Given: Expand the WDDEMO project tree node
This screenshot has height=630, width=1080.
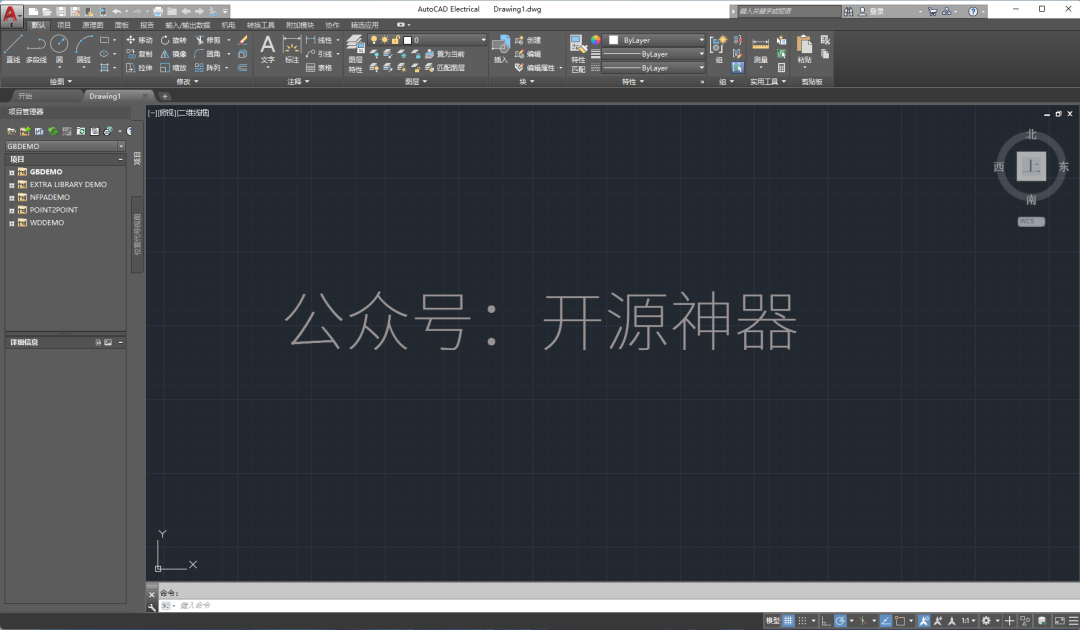Looking at the screenshot, I should (12, 223).
